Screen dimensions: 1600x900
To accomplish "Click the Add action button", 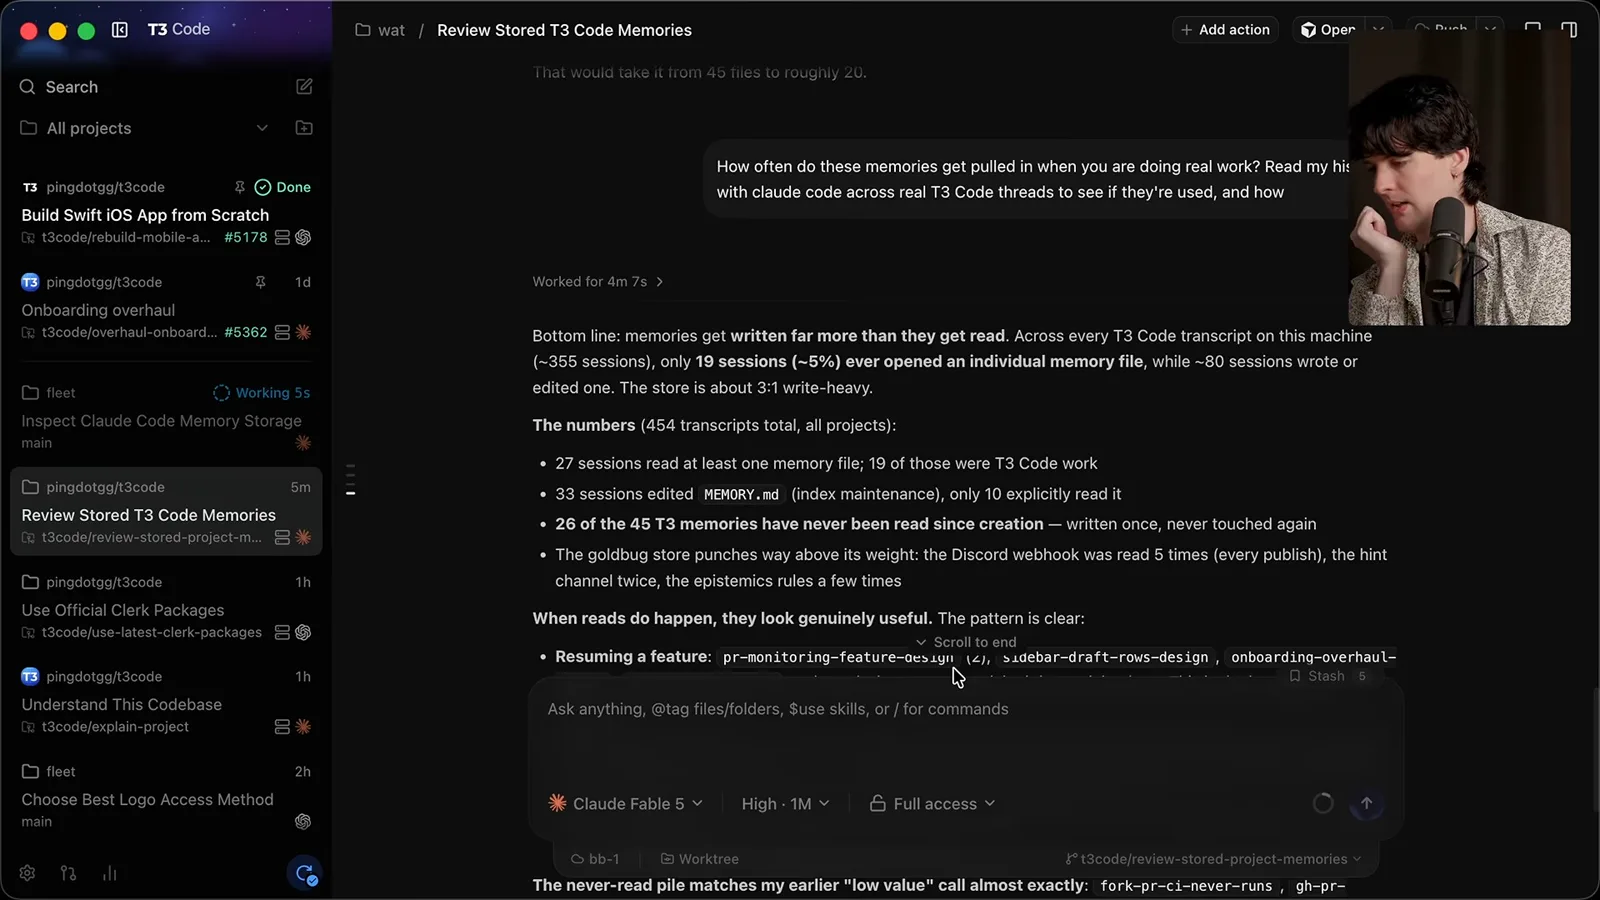I will [x=1225, y=30].
